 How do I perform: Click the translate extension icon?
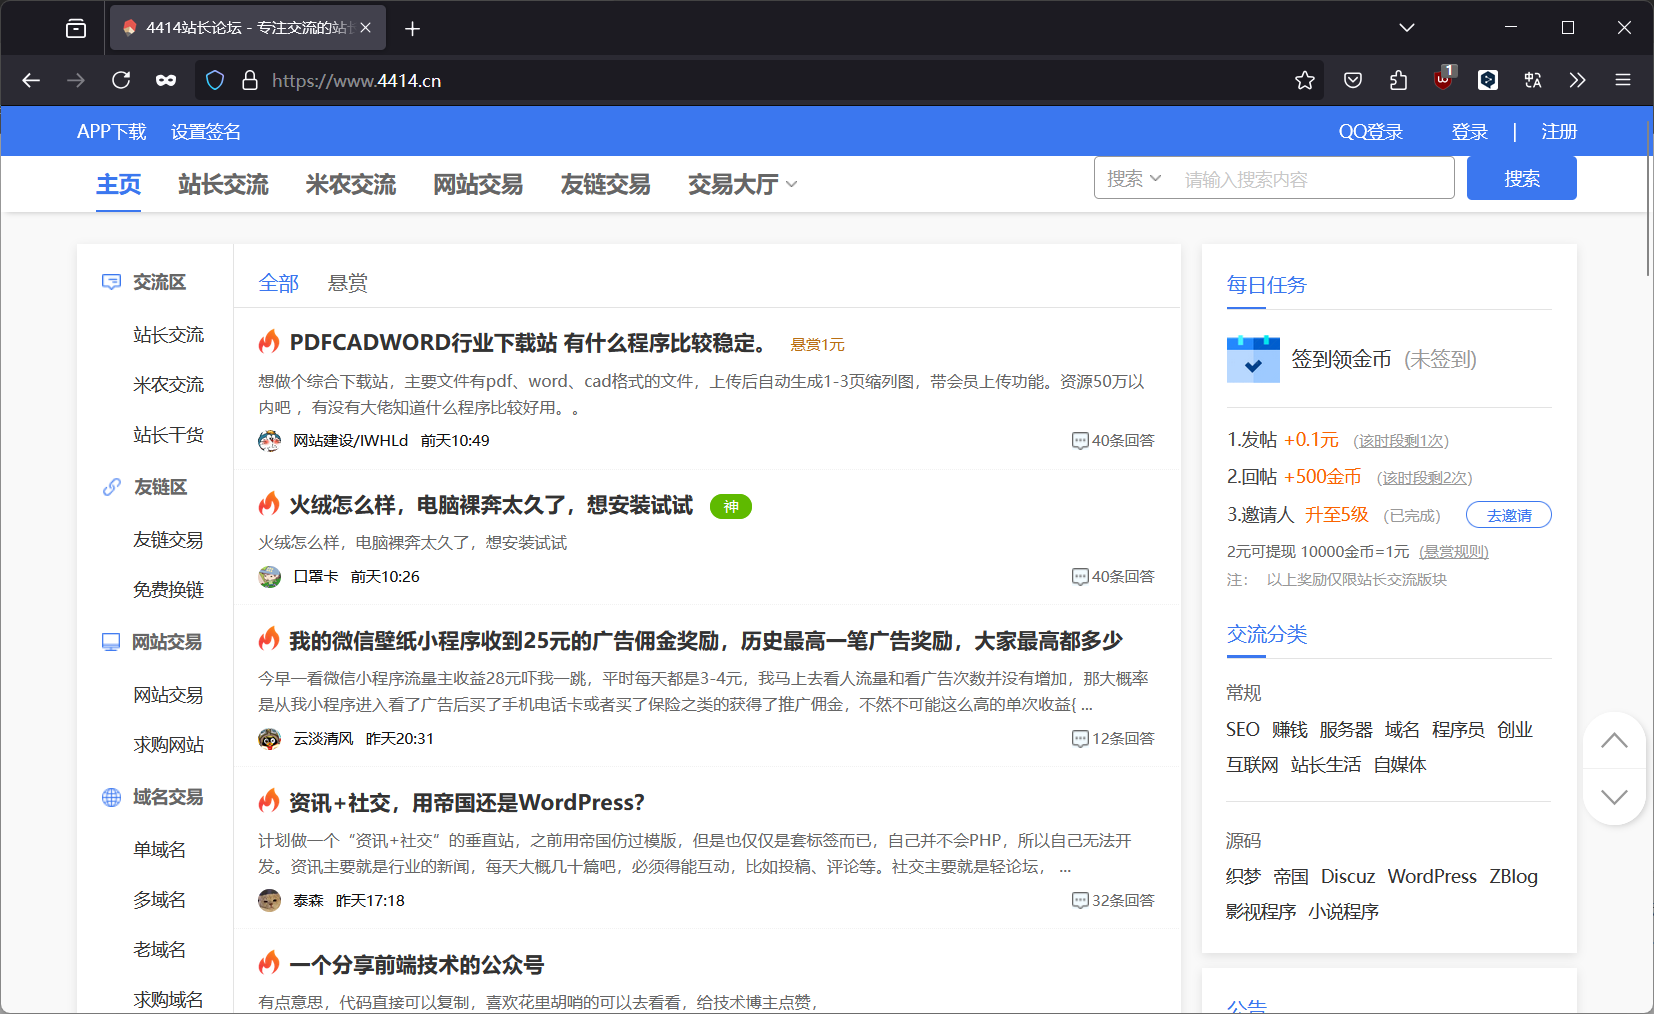(x=1533, y=80)
